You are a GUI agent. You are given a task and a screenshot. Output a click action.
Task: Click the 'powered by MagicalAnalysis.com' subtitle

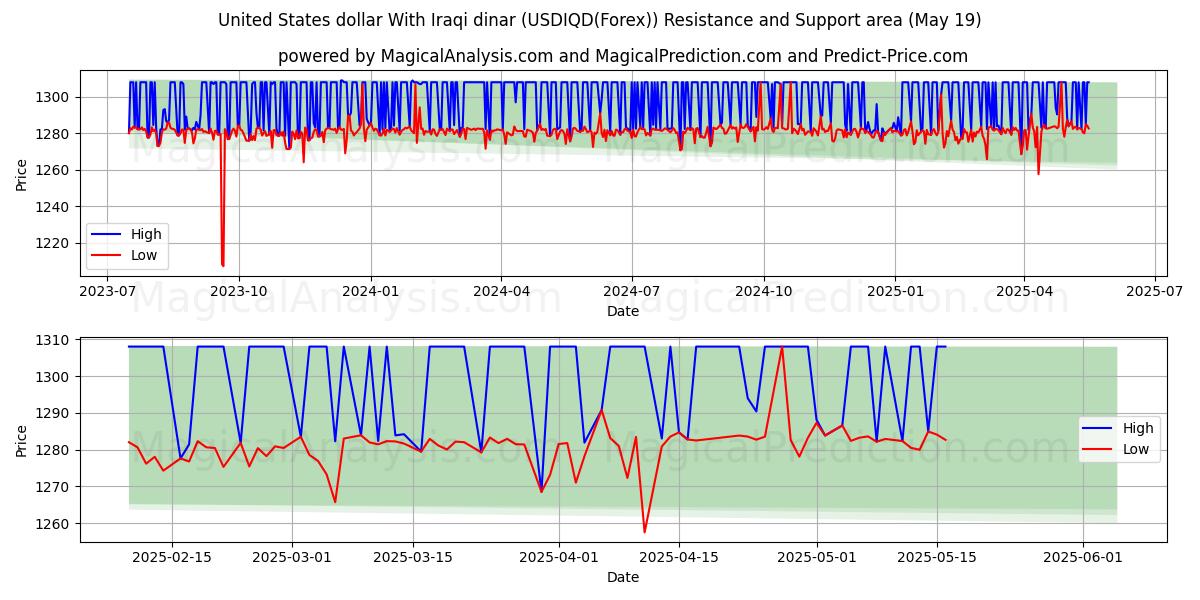click(623, 56)
